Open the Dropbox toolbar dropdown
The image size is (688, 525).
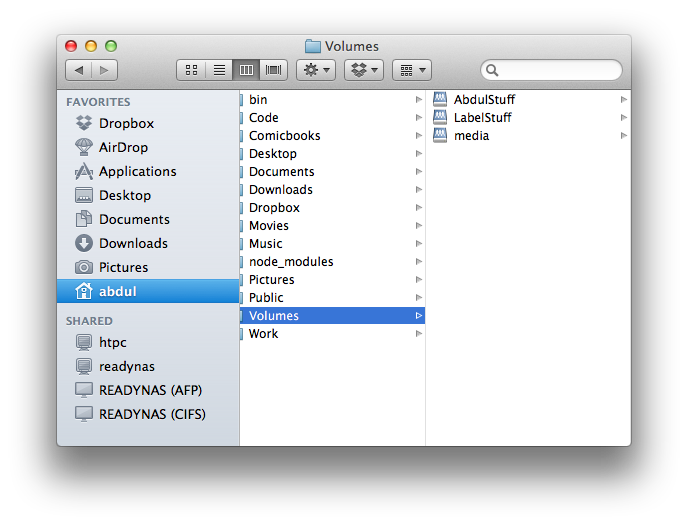(363, 70)
